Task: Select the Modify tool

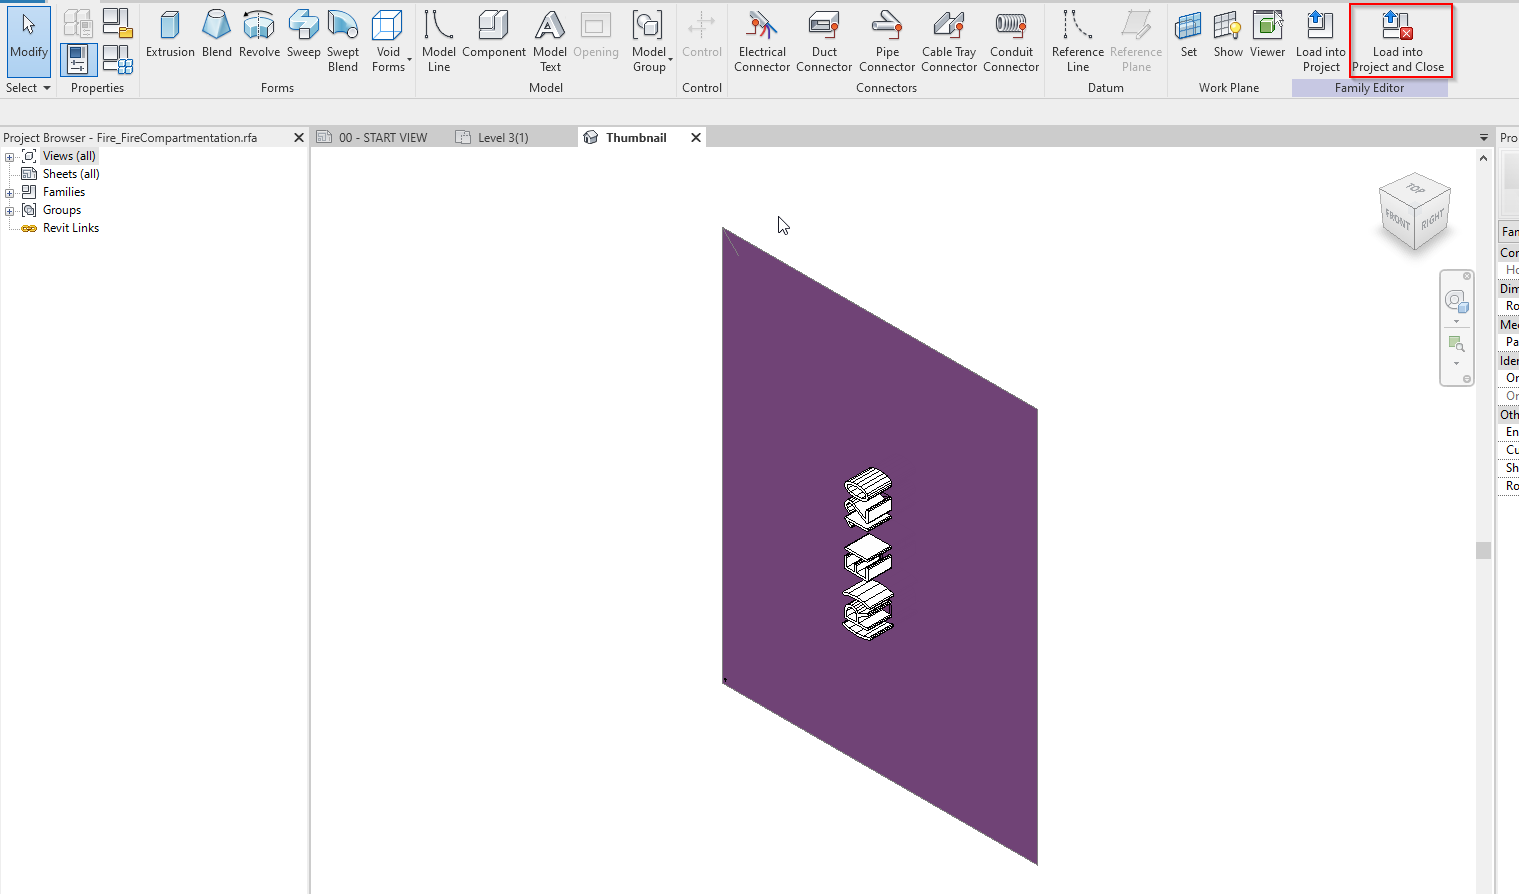Action: click(28, 41)
